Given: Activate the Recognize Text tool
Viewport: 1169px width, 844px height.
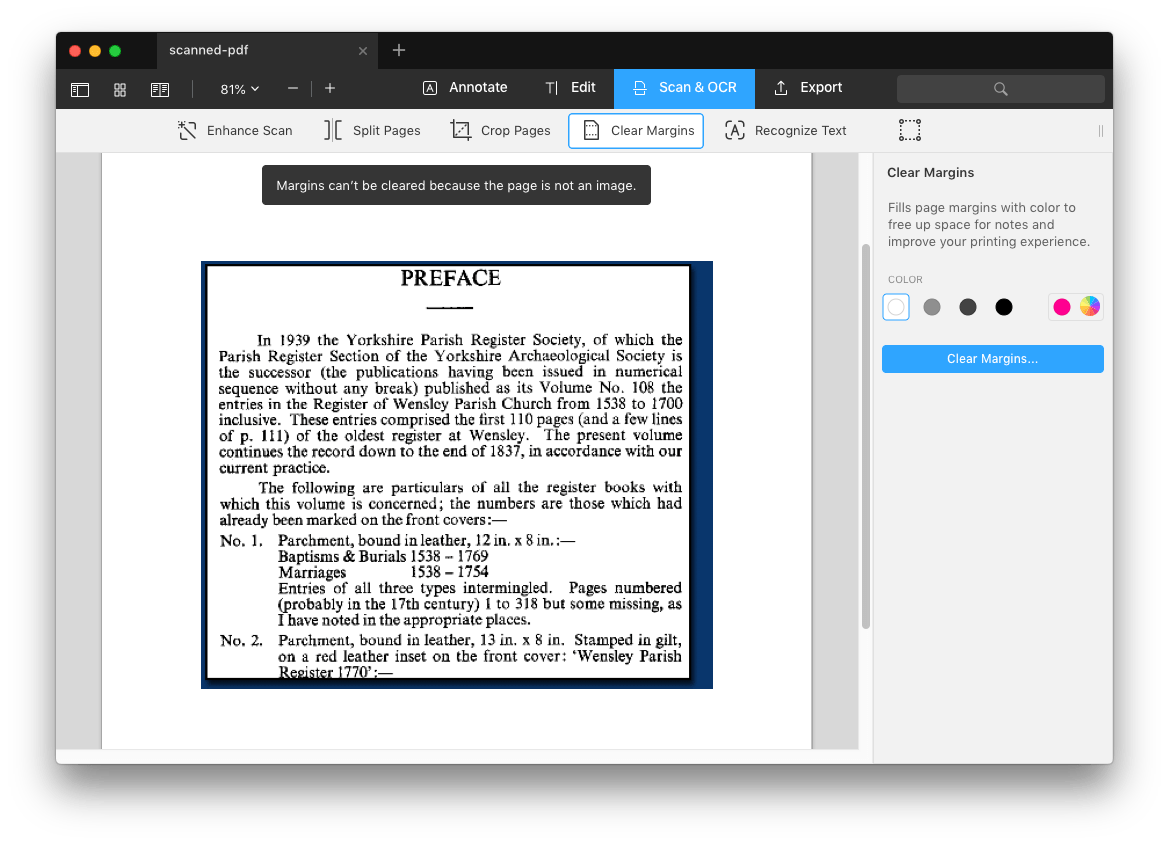Looking at the screenshot, I should pos(785,130).
